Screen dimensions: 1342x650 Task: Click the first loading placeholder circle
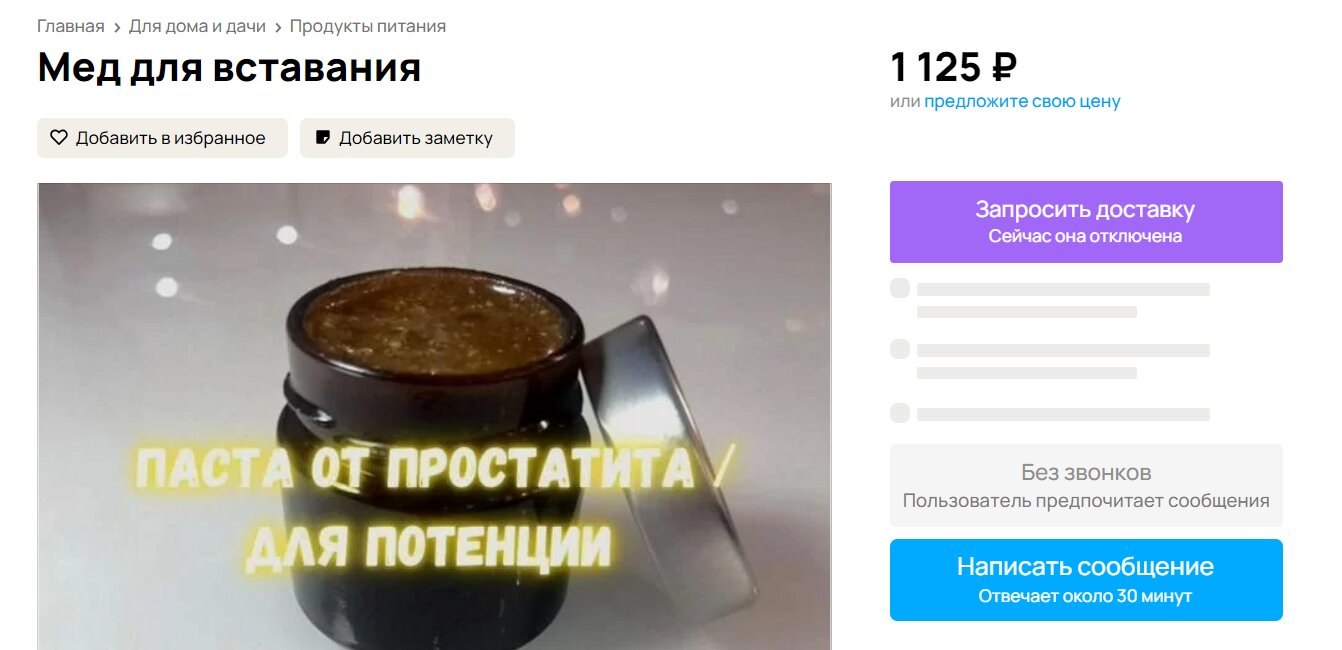click(x=900, y=288)
